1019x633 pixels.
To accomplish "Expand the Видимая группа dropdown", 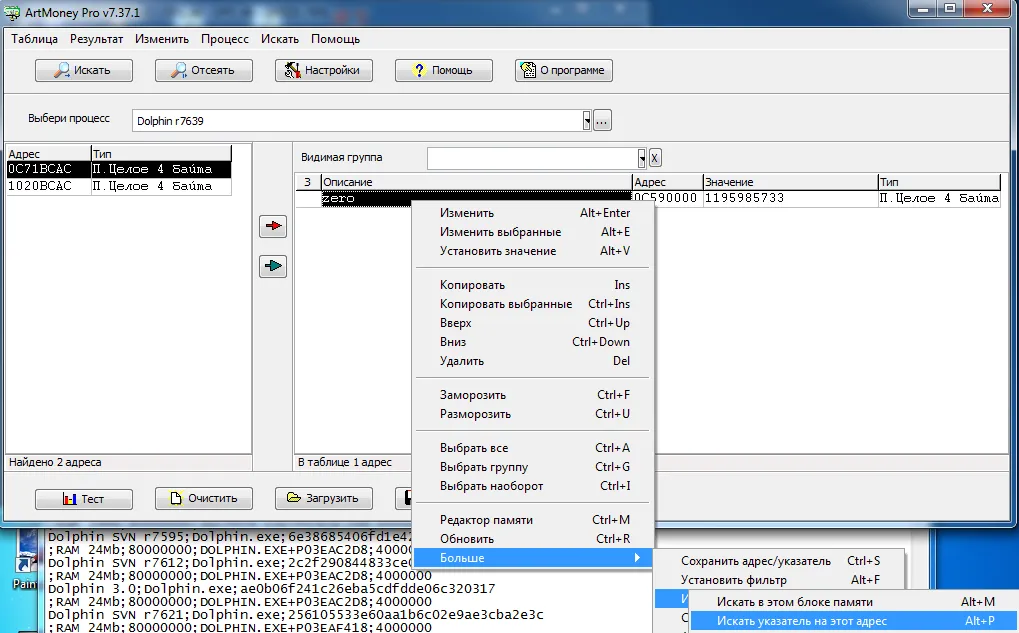I will tap(641, 158).
